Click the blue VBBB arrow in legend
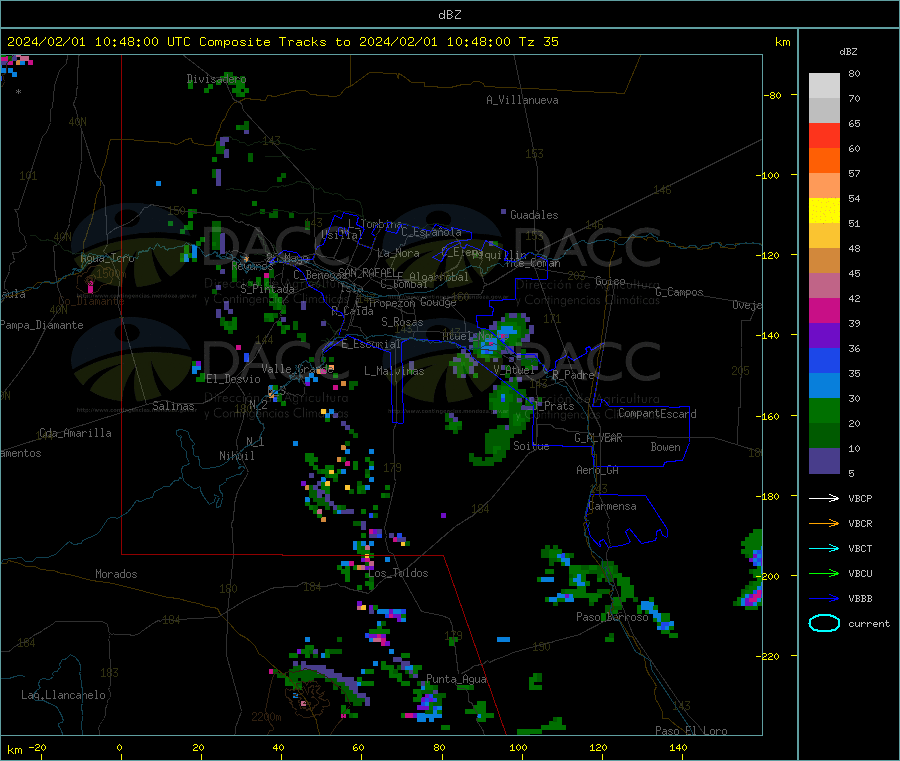900x761 pixels. [x=824, y=598]
